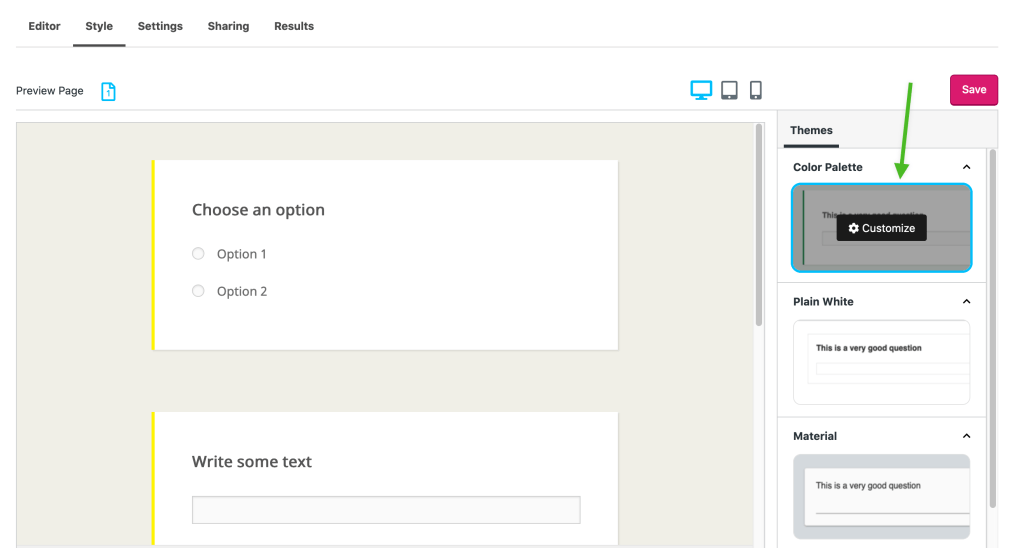The height and width of the screenshot is (548, 1022).
Task: Click the form preview vertical scrollbar
Action: (759, 225)
